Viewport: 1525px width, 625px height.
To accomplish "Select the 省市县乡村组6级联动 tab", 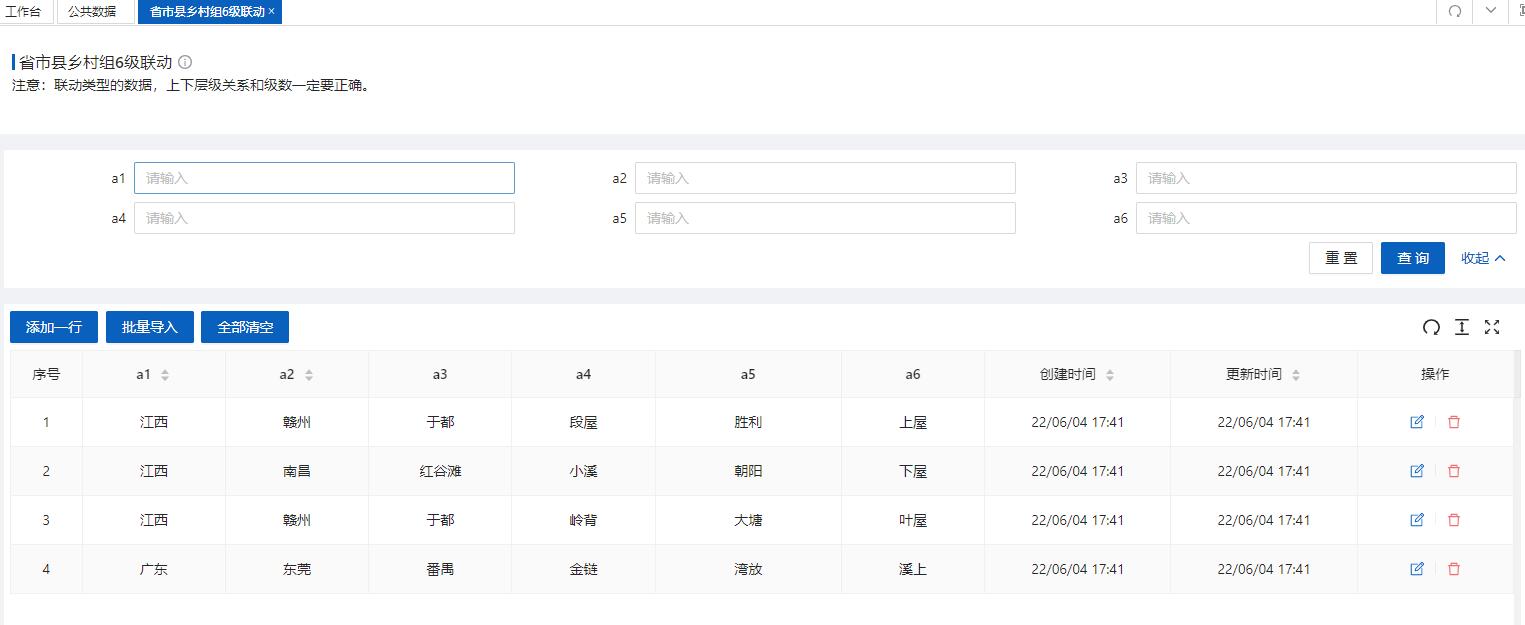I will [208, 11].
